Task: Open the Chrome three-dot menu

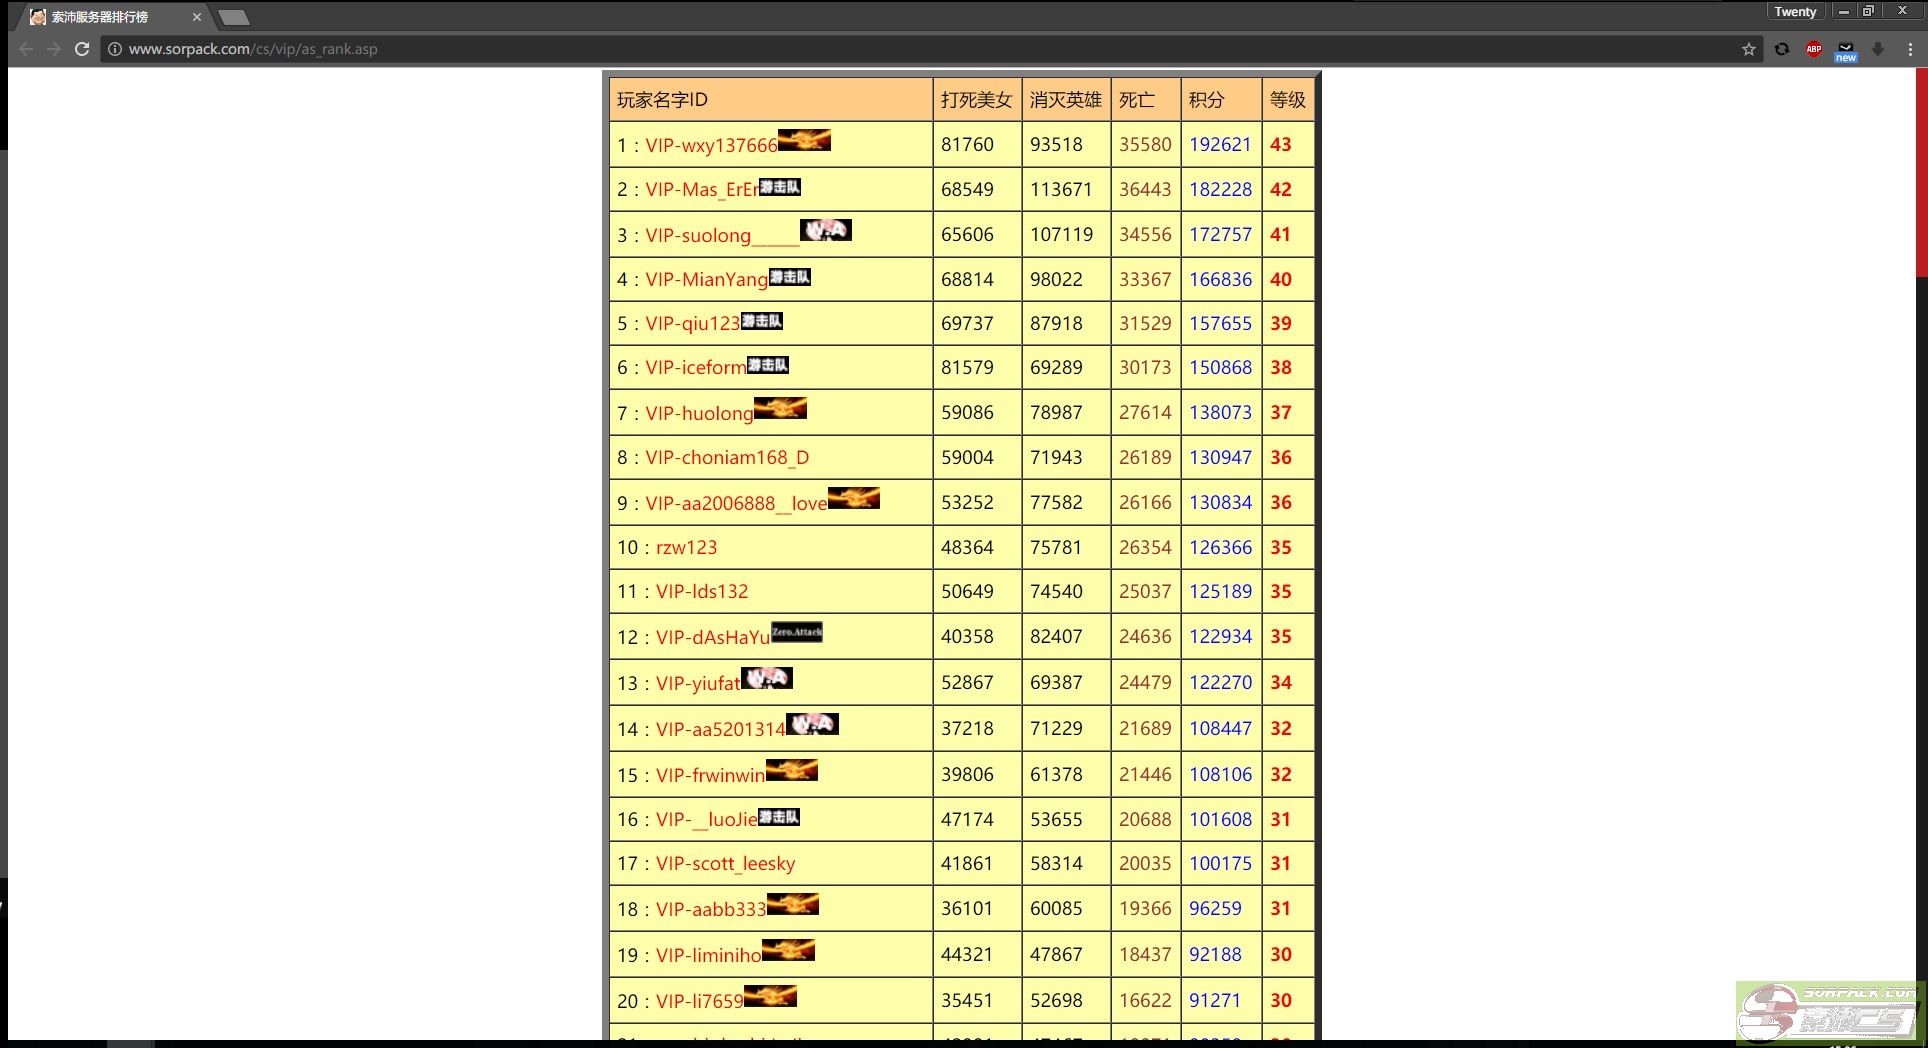Action: tap(1909, 49)
